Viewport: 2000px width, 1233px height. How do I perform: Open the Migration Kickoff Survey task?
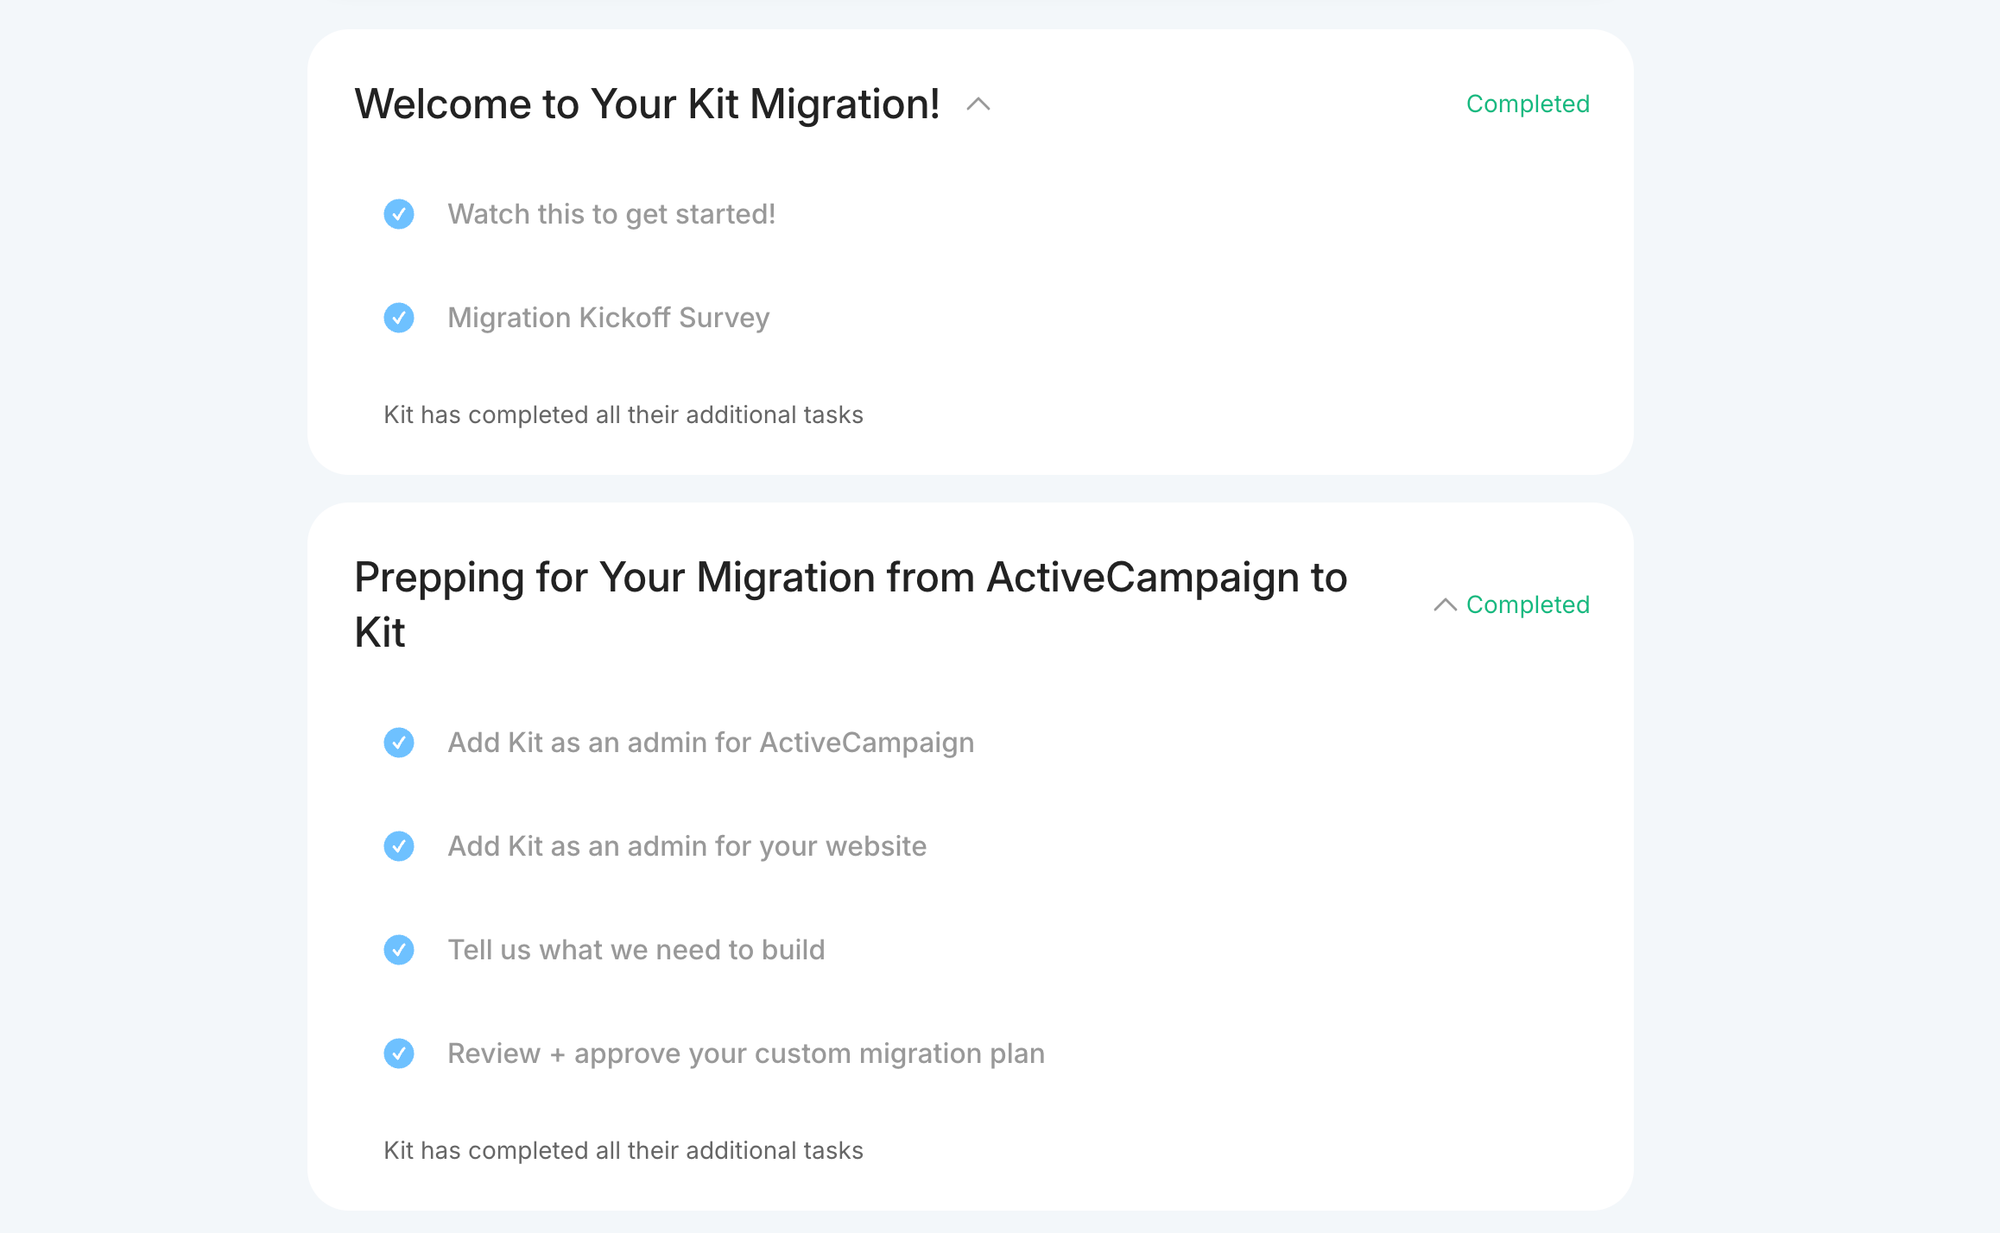[608, 318]
